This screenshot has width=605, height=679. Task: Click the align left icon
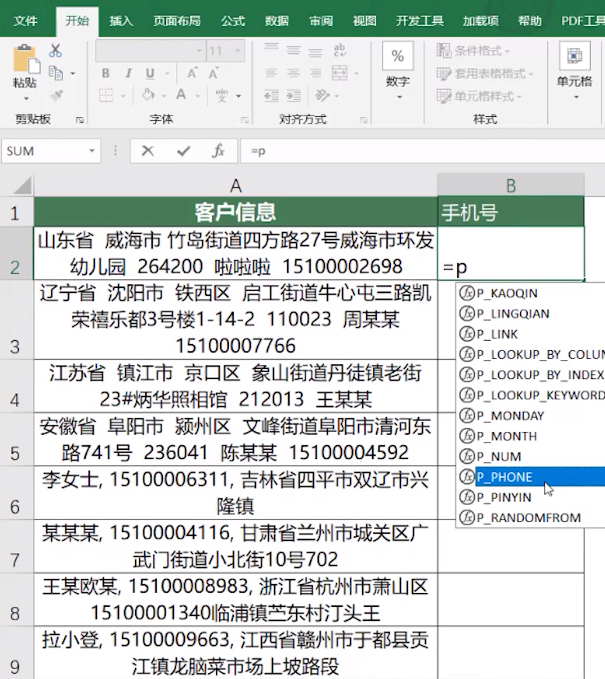[272, 73]
